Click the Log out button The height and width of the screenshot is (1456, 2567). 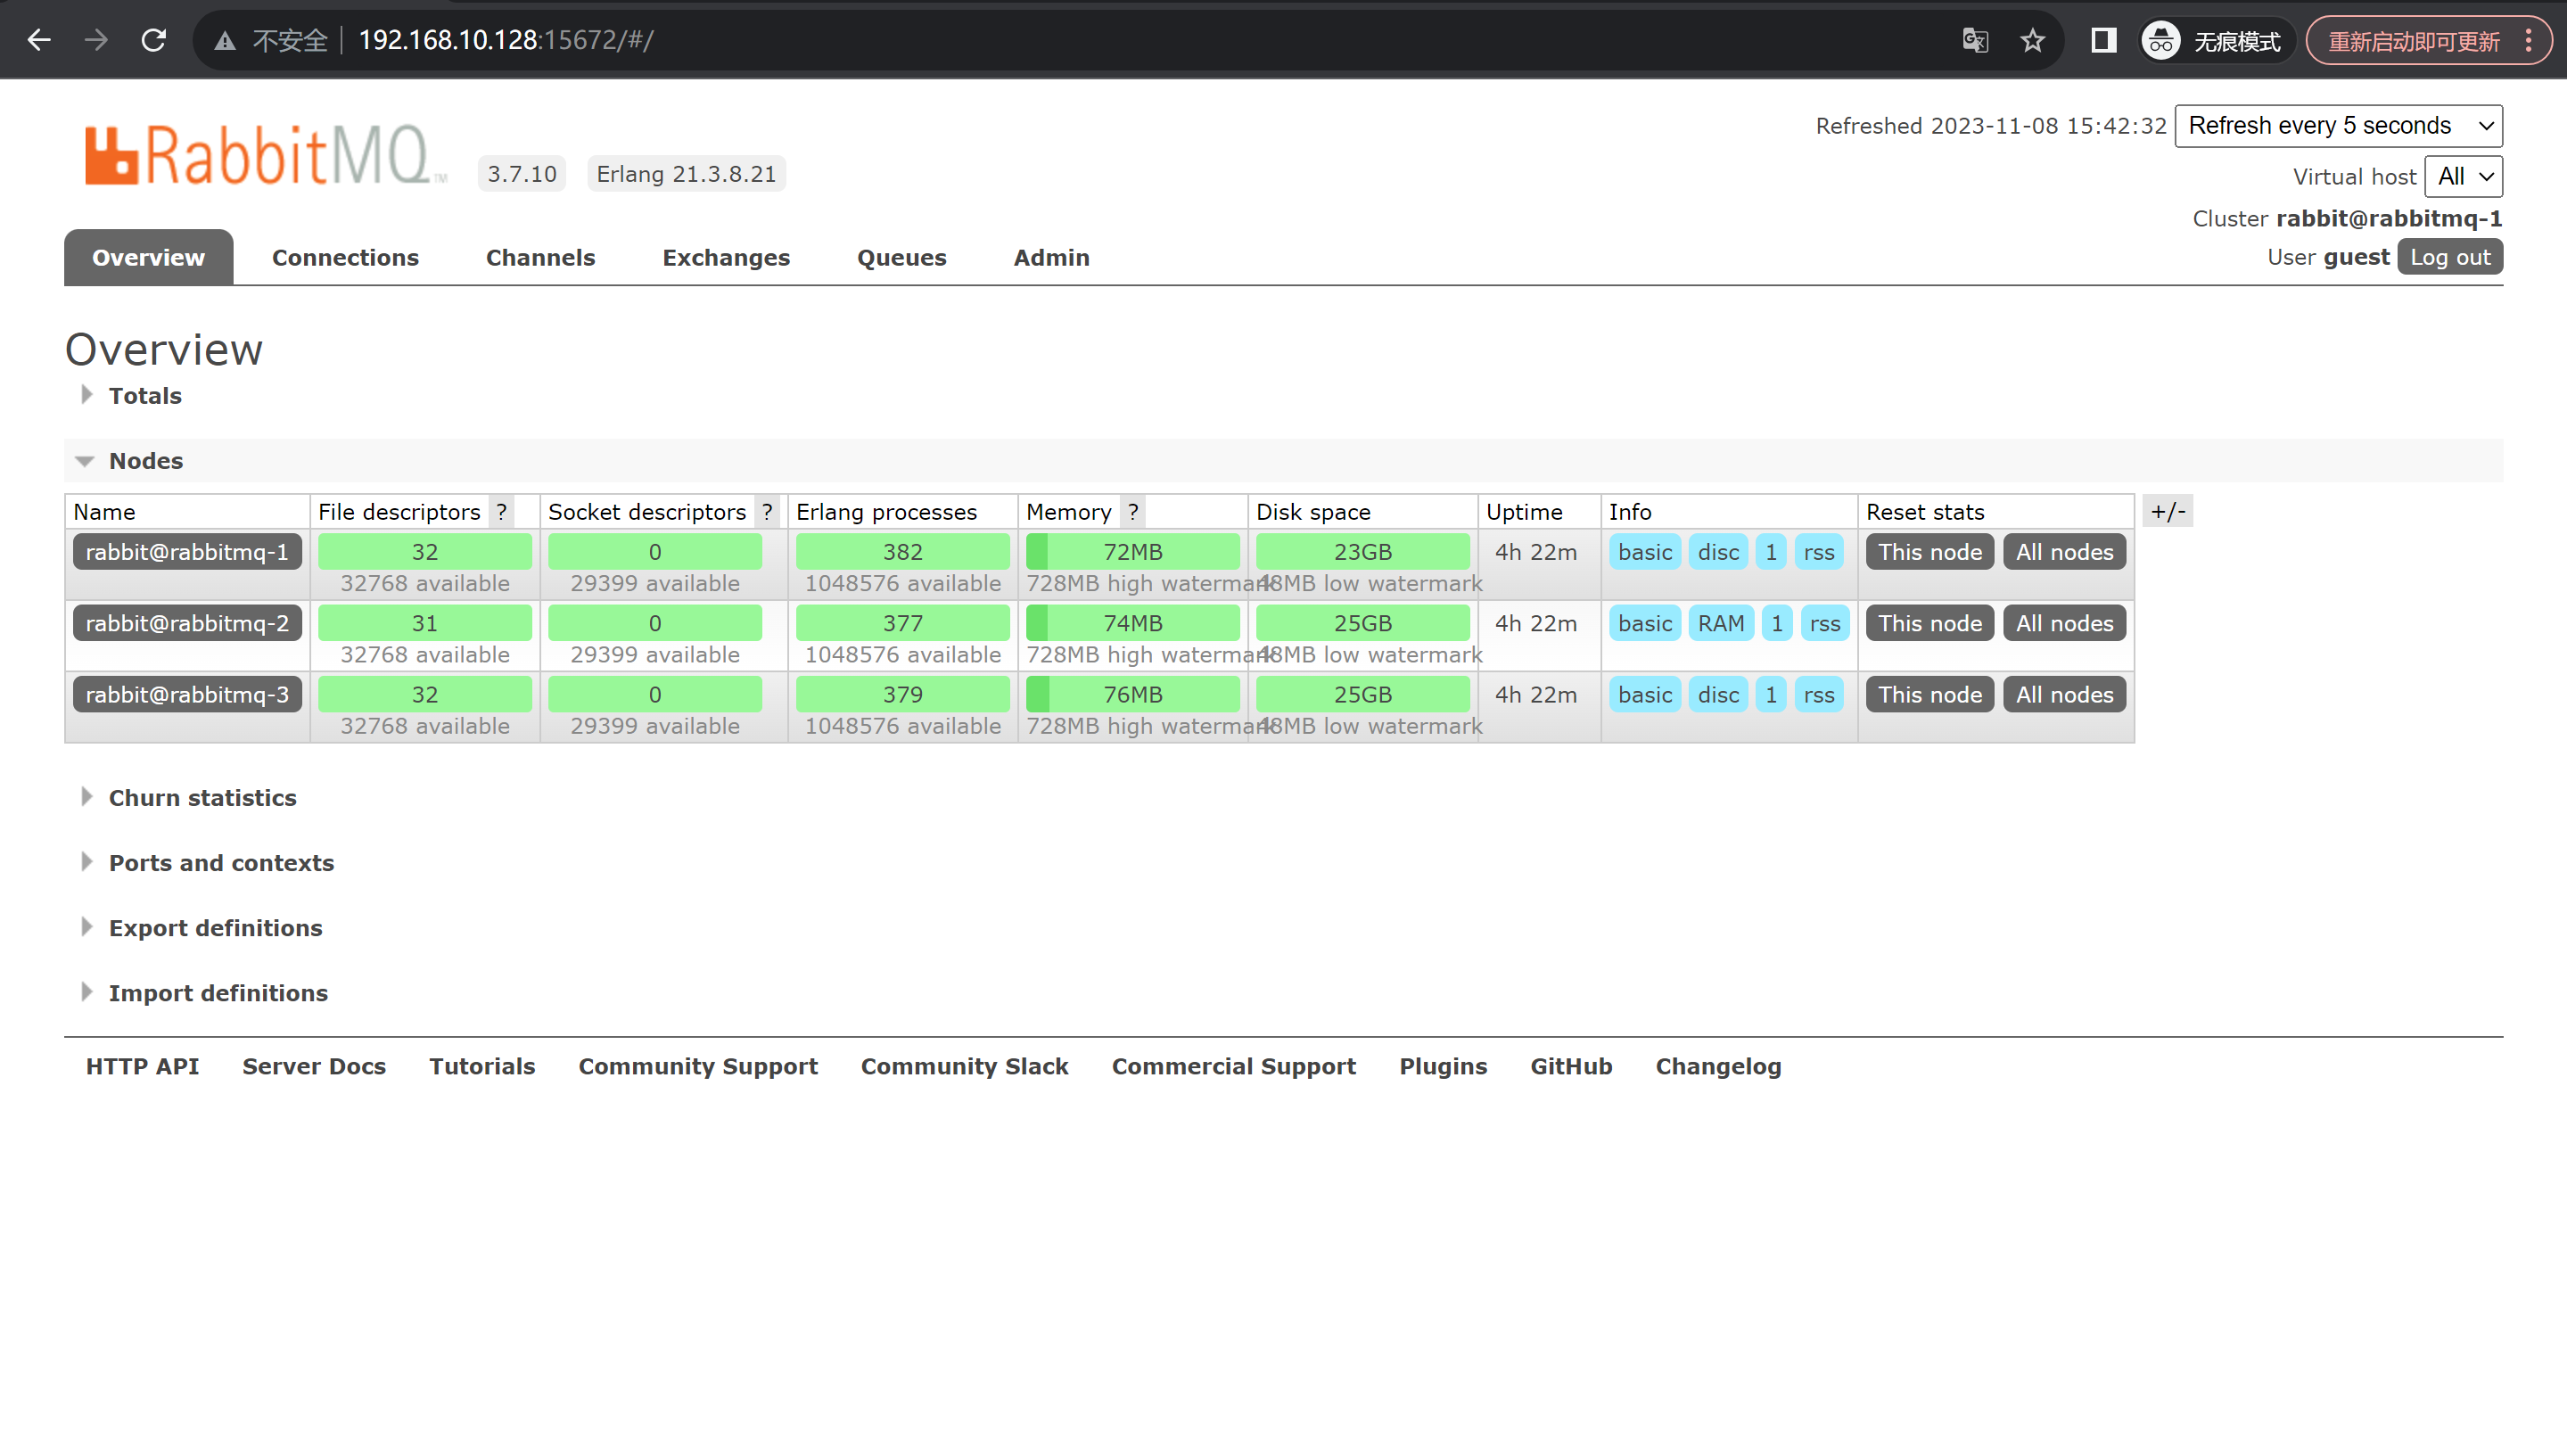(x=2449, y=257)
